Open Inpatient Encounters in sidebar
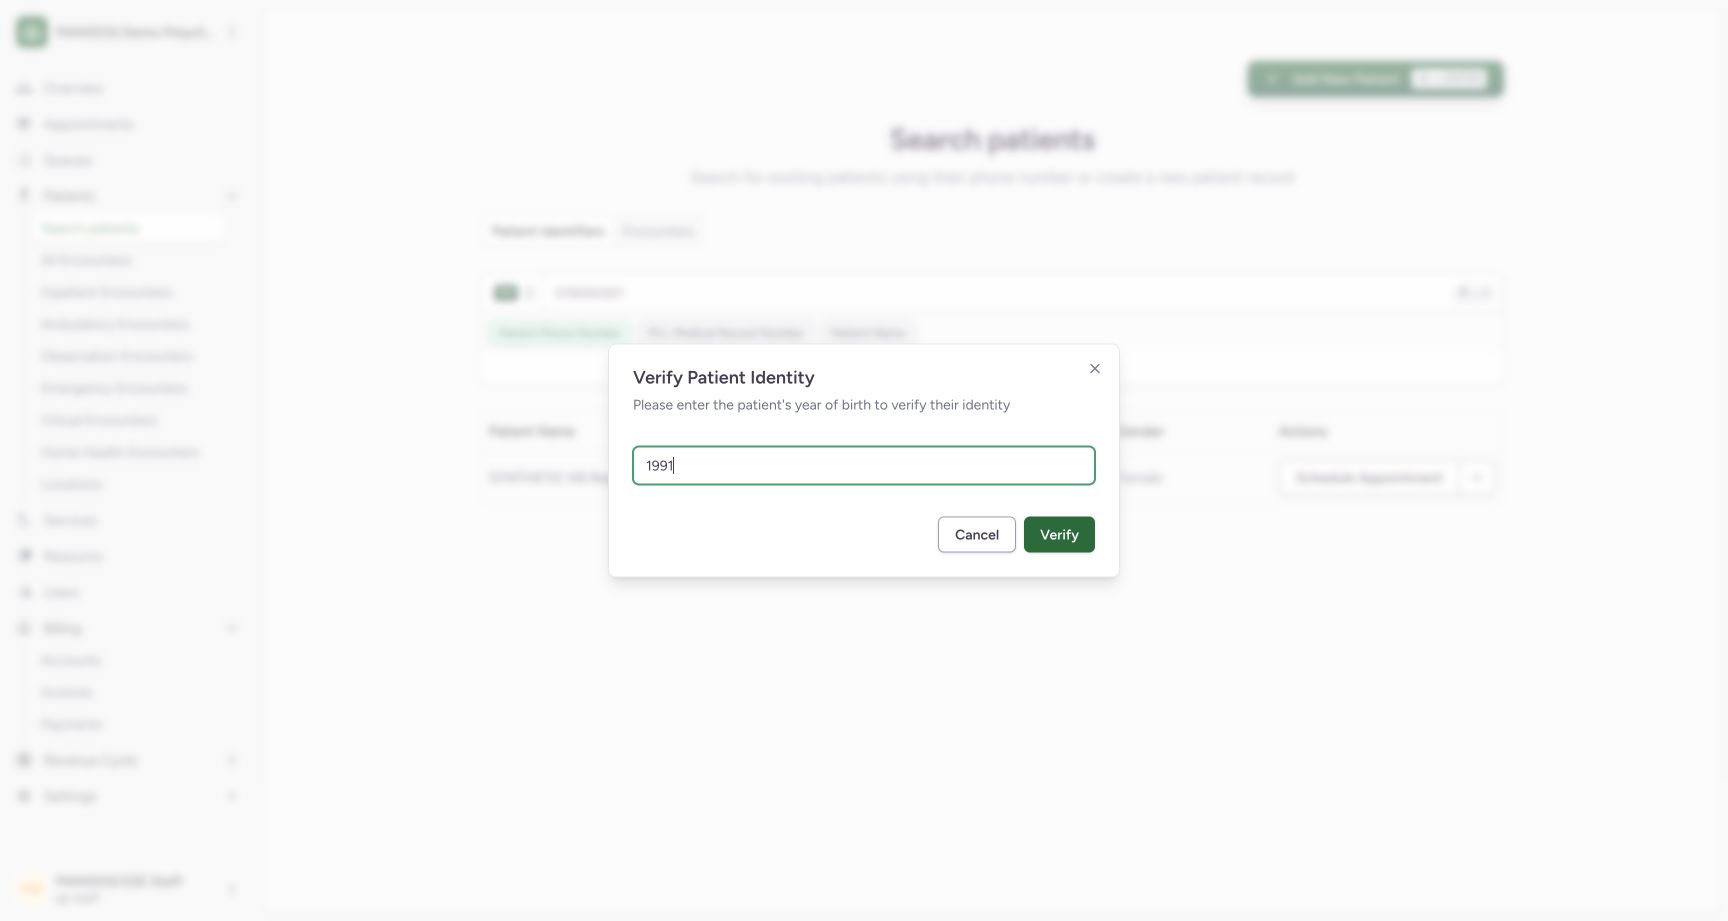The height and width of the screenshot is (921, 1728). click(106, 293)
